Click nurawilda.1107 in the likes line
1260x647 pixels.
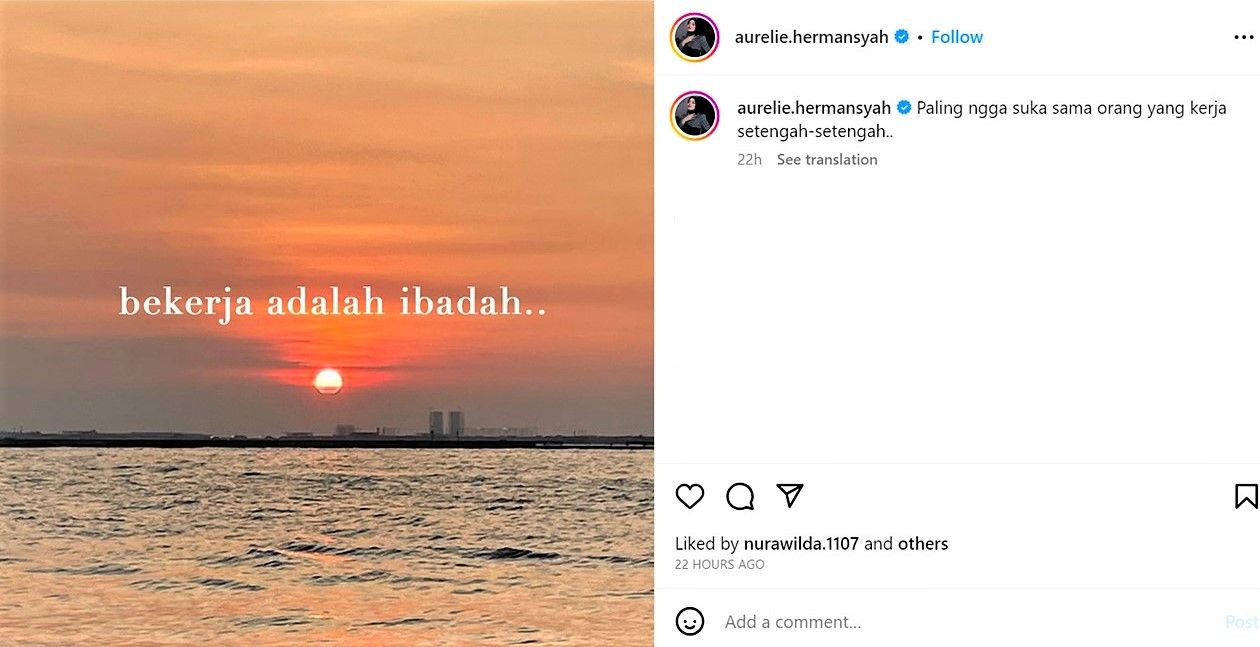coord(801,543)
